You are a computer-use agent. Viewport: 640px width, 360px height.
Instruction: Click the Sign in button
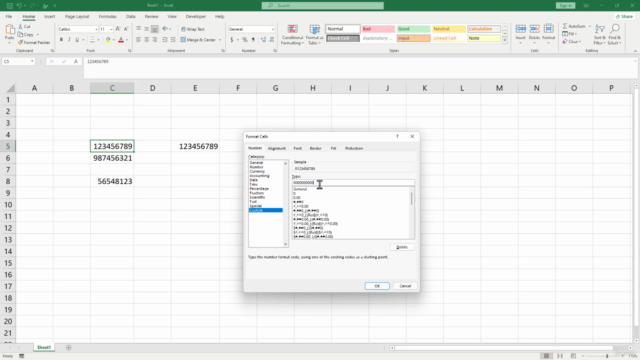tap(566, 6)
